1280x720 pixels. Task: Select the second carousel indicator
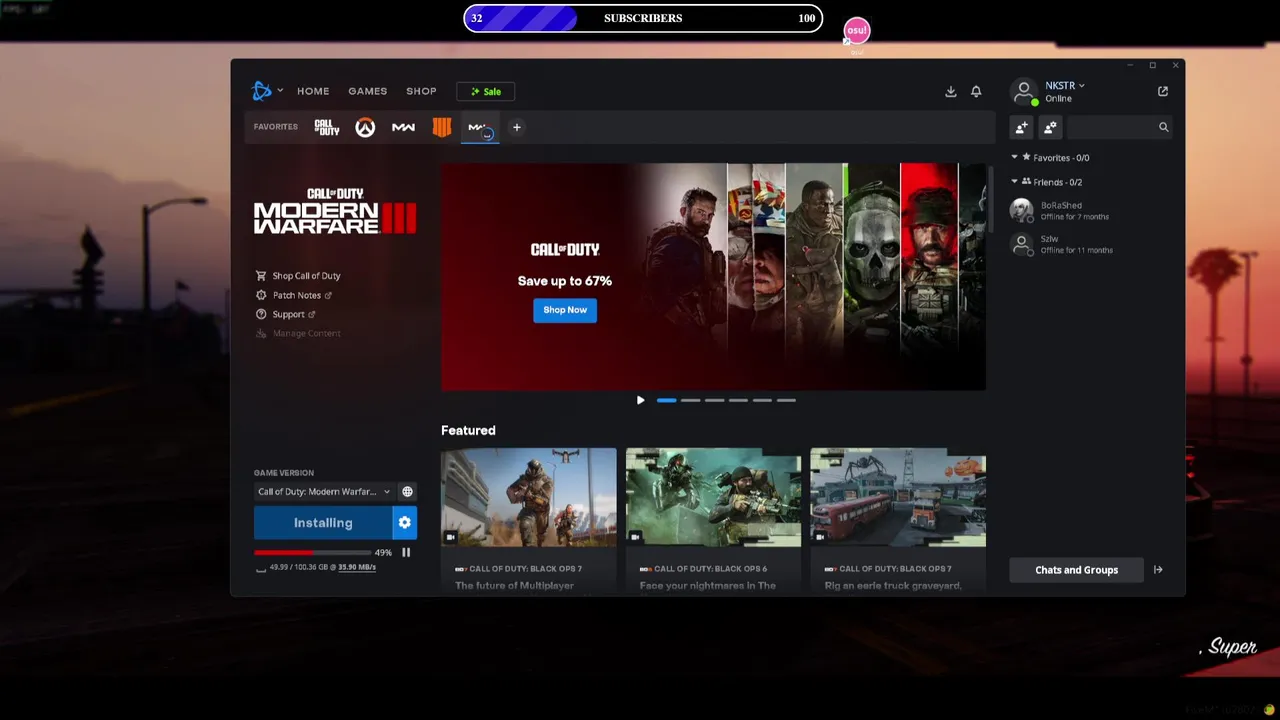690,400
